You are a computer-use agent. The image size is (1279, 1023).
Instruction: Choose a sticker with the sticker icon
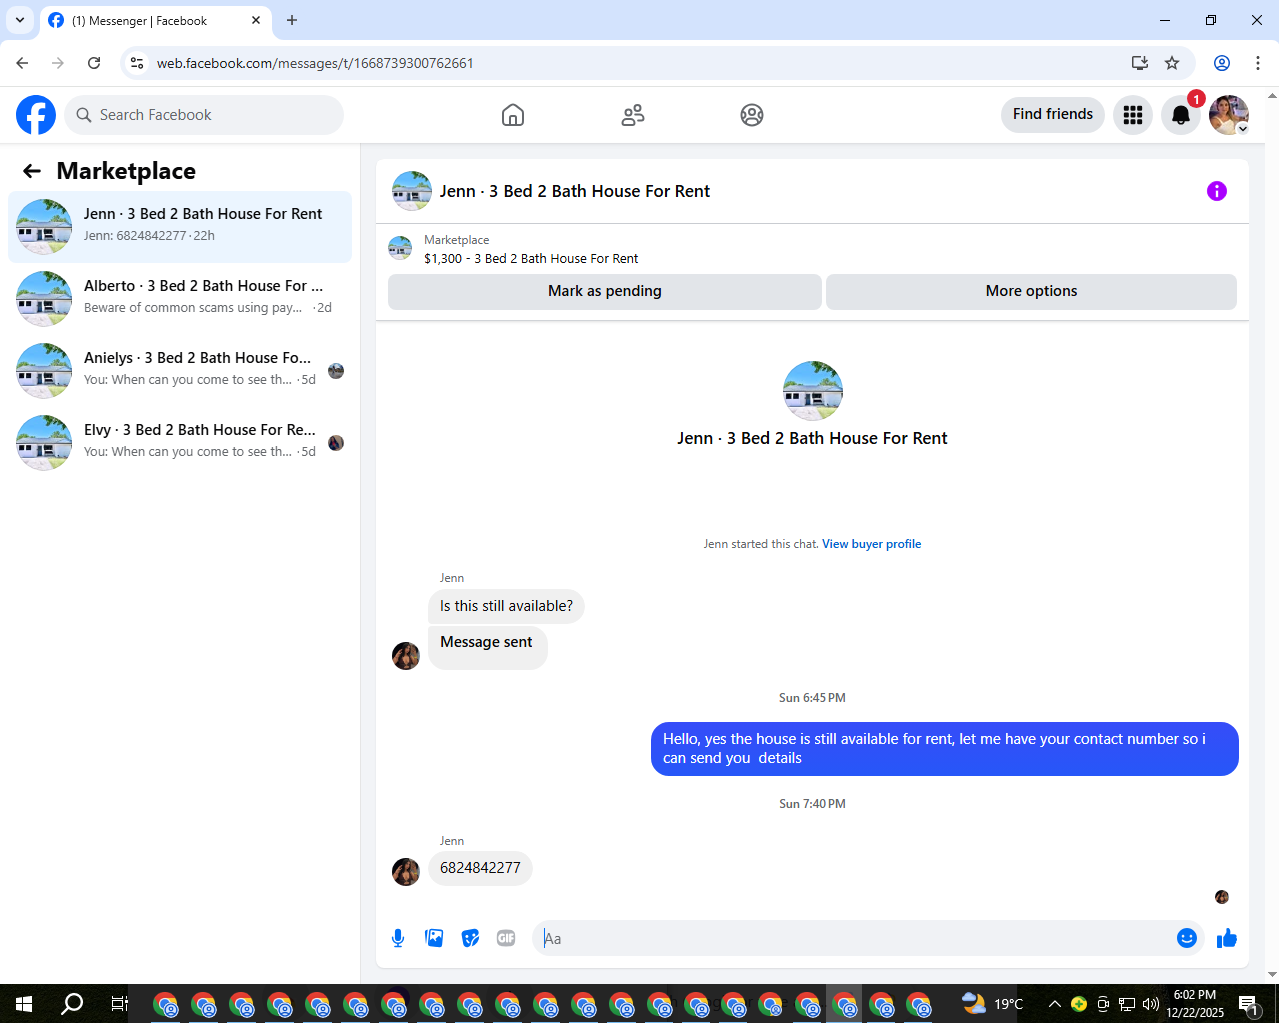tap(470, 938)
